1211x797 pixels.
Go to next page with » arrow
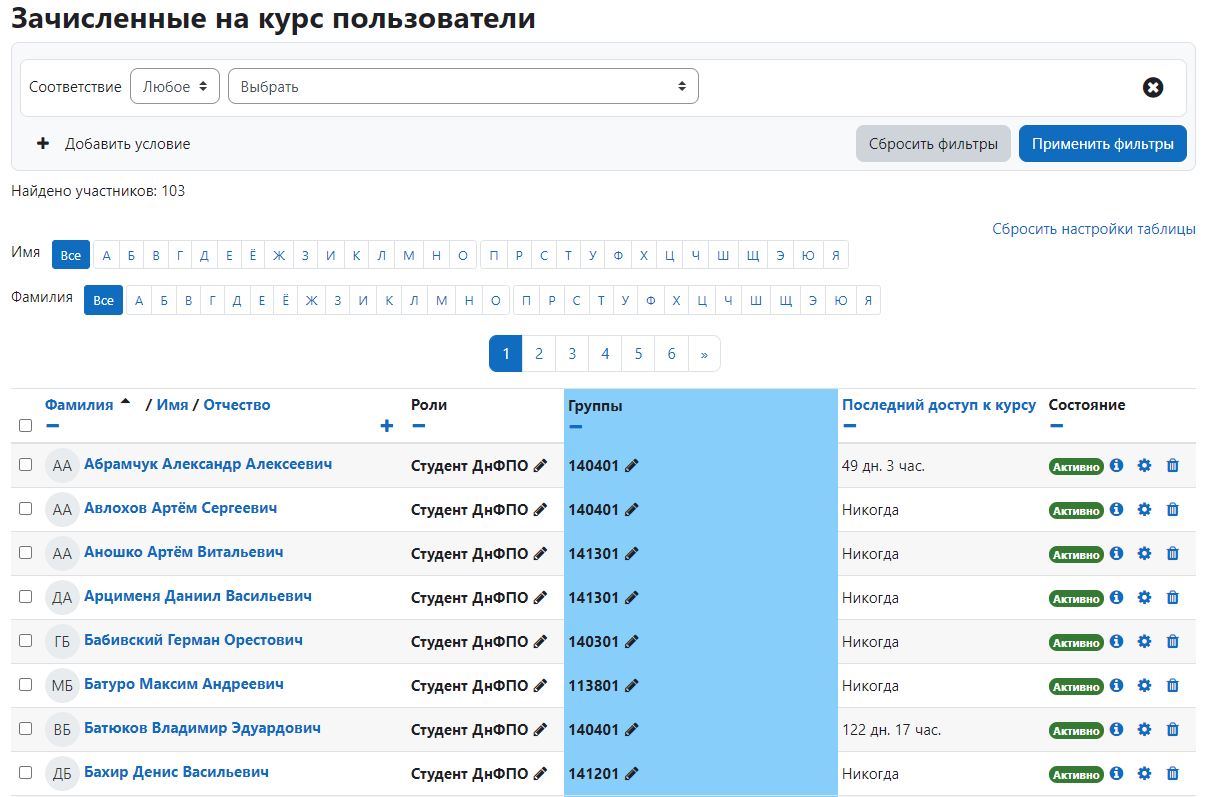[704, 354]
